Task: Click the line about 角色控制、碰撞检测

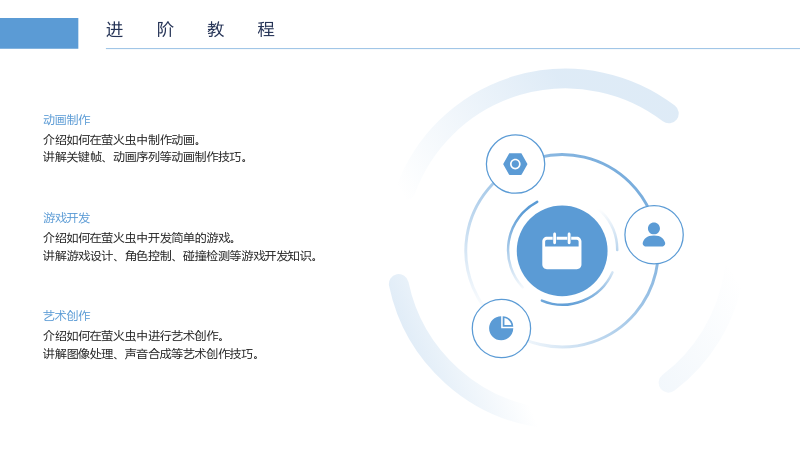Action: pos(180,256)
